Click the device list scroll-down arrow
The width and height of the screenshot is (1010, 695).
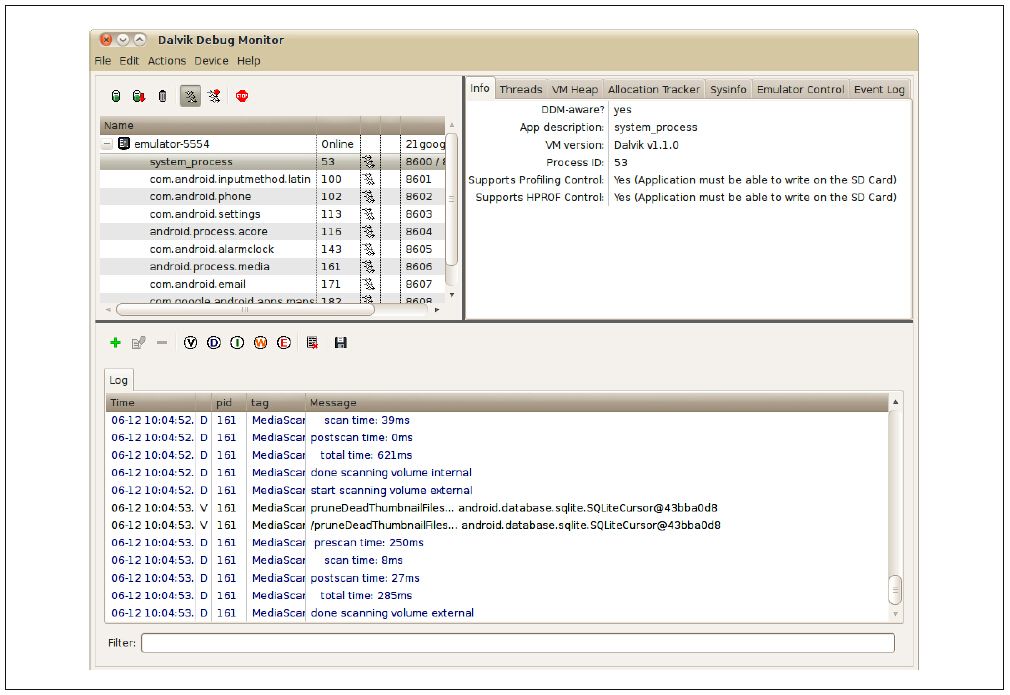point(452,295)
